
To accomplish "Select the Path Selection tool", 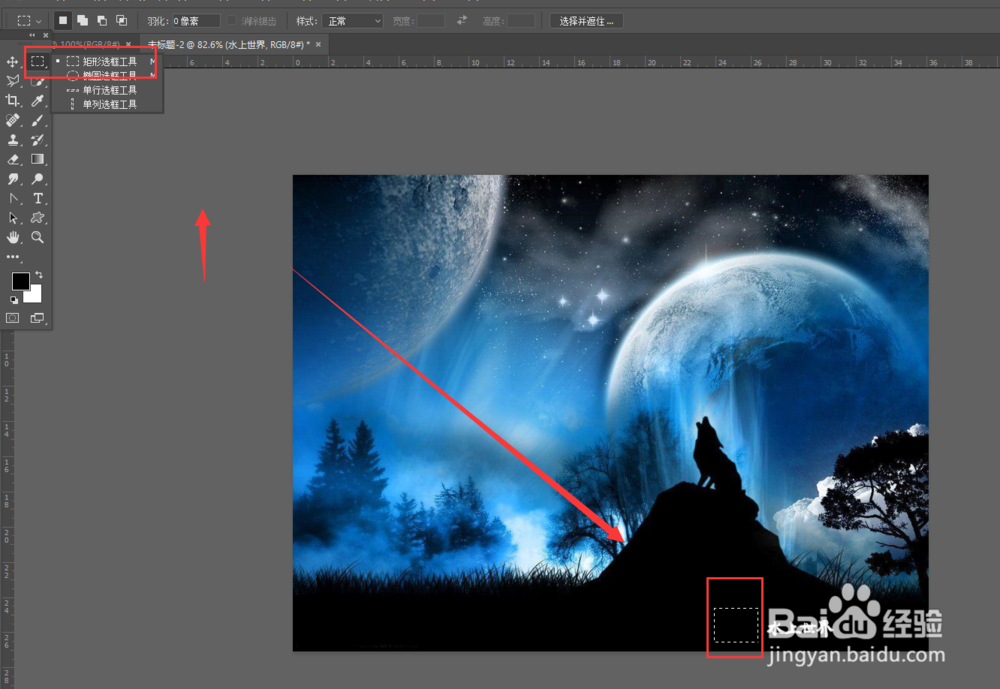I will pos(12,218).
